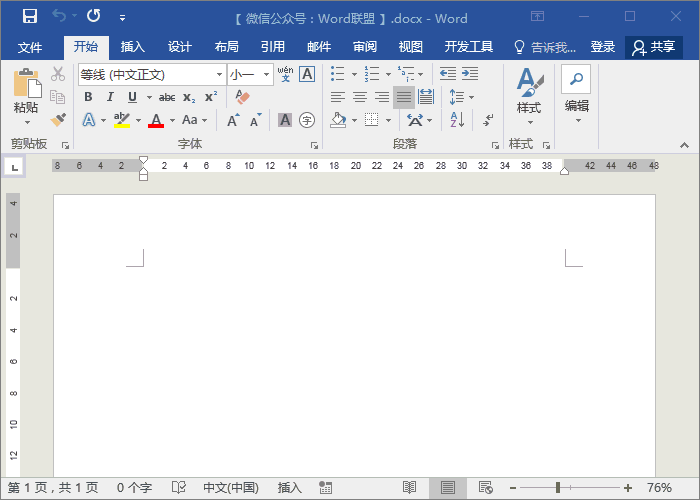Viewport: 700px width, 500px height.
Task: Switch to the 视图 (View) tab
Action: click(411, 47)
